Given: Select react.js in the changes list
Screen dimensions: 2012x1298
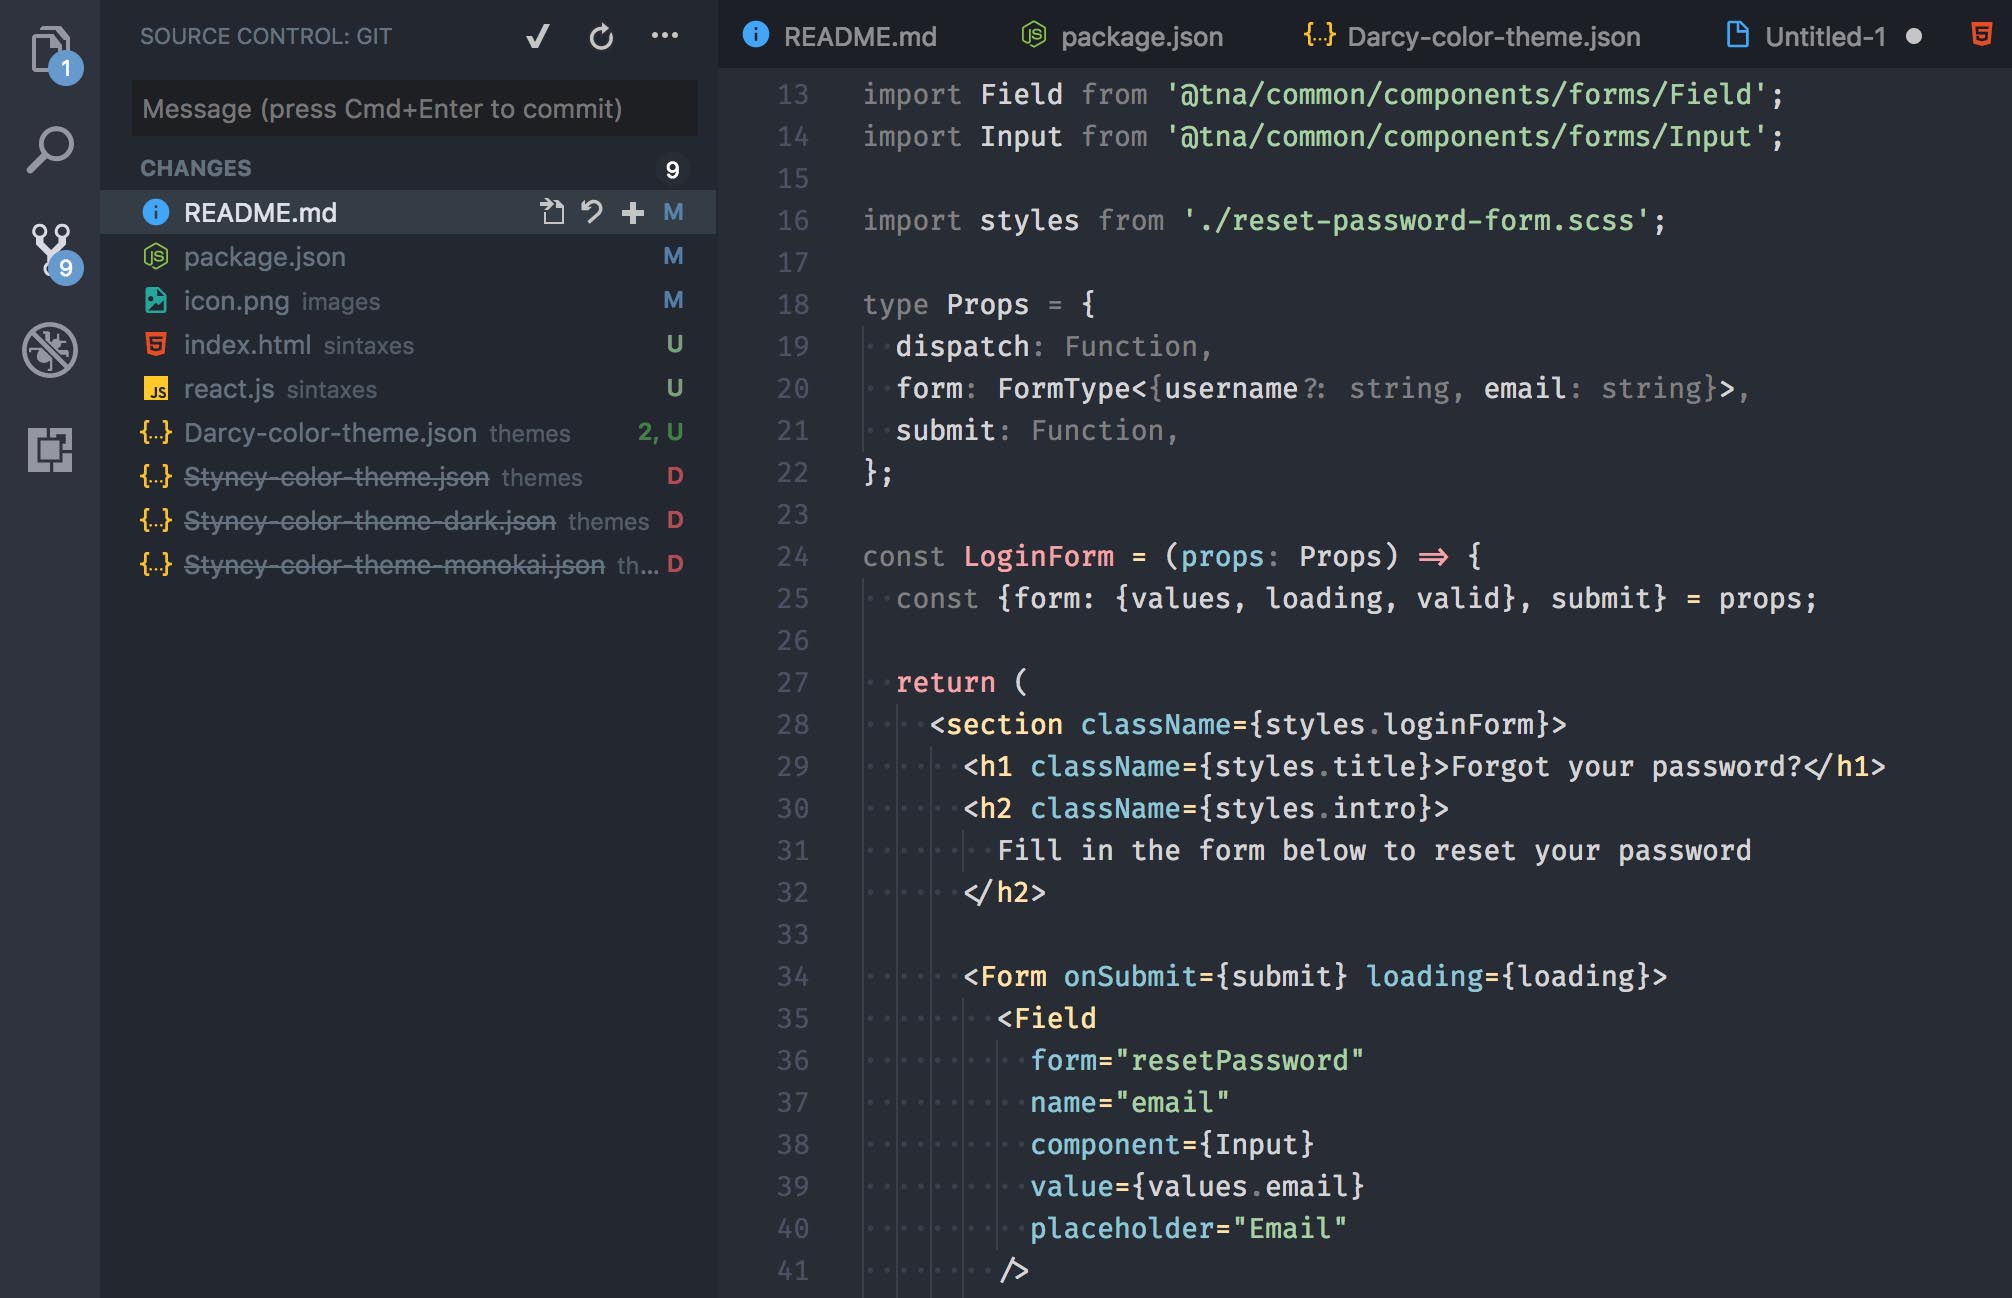Looking at the screenshot, I should 229,389.
